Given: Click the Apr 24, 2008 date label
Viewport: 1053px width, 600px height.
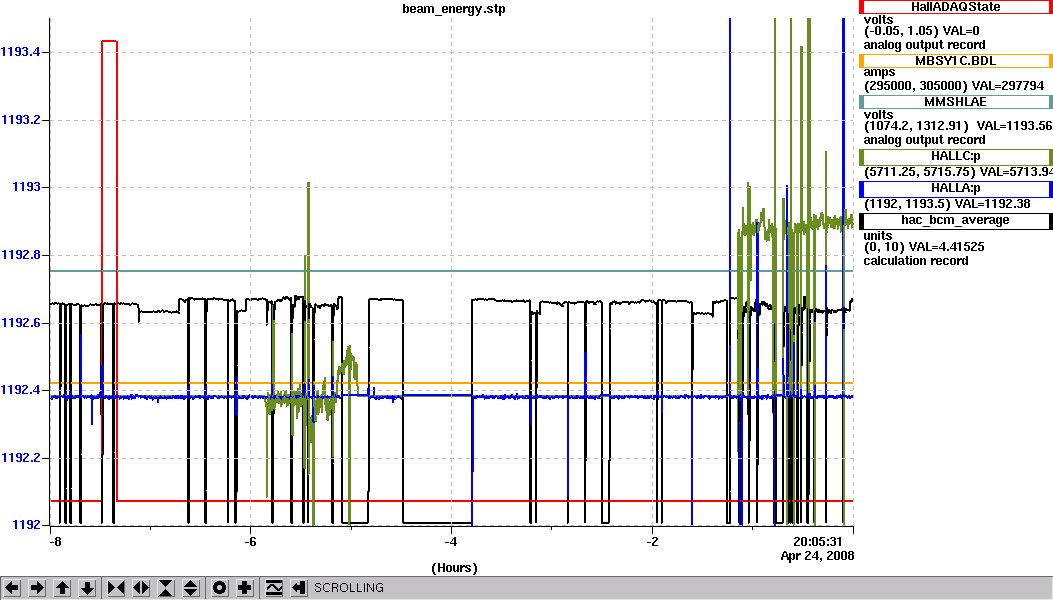Looking at the screenshot, I should (817, 556).
